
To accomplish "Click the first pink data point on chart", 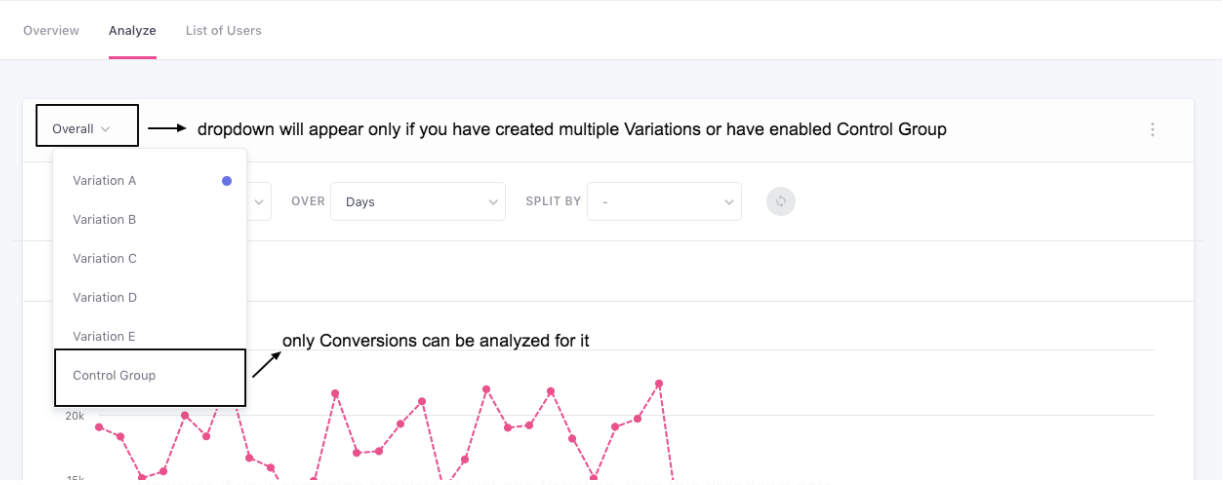I will click(x=99, y=427).
